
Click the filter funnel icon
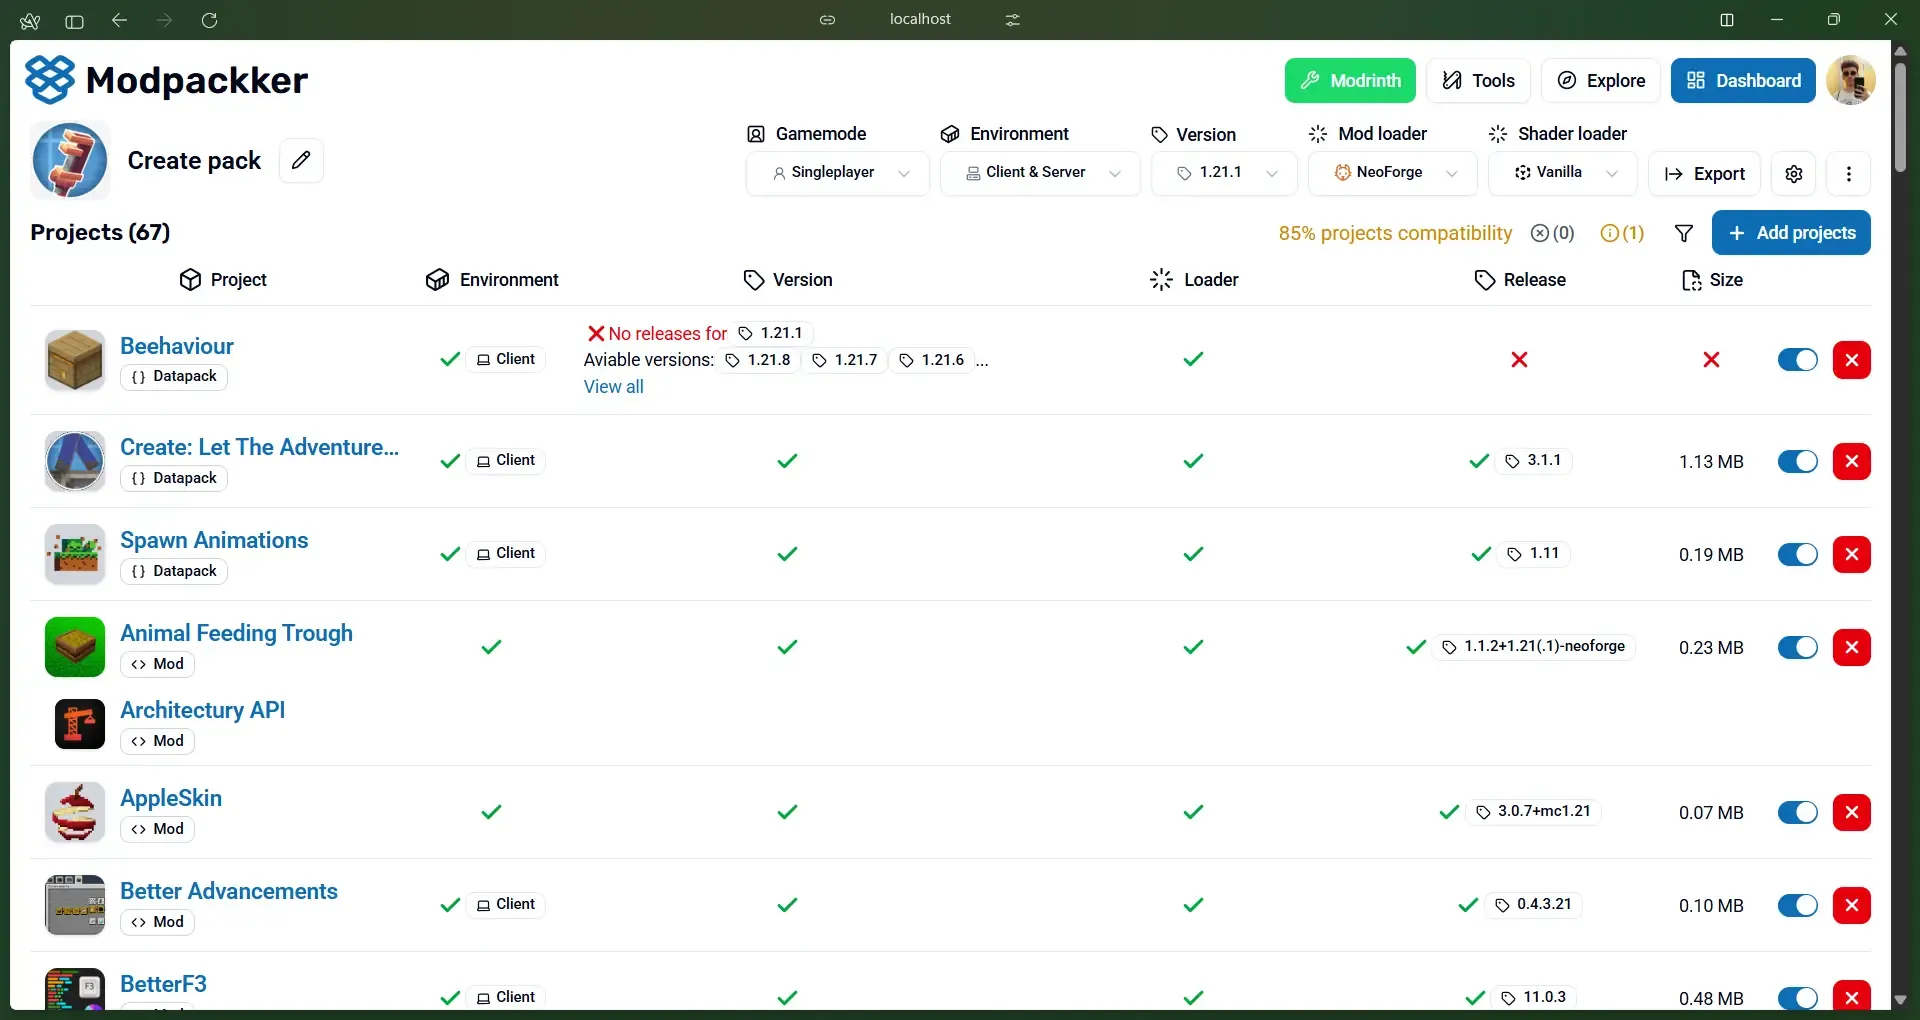click(1684, 233)
